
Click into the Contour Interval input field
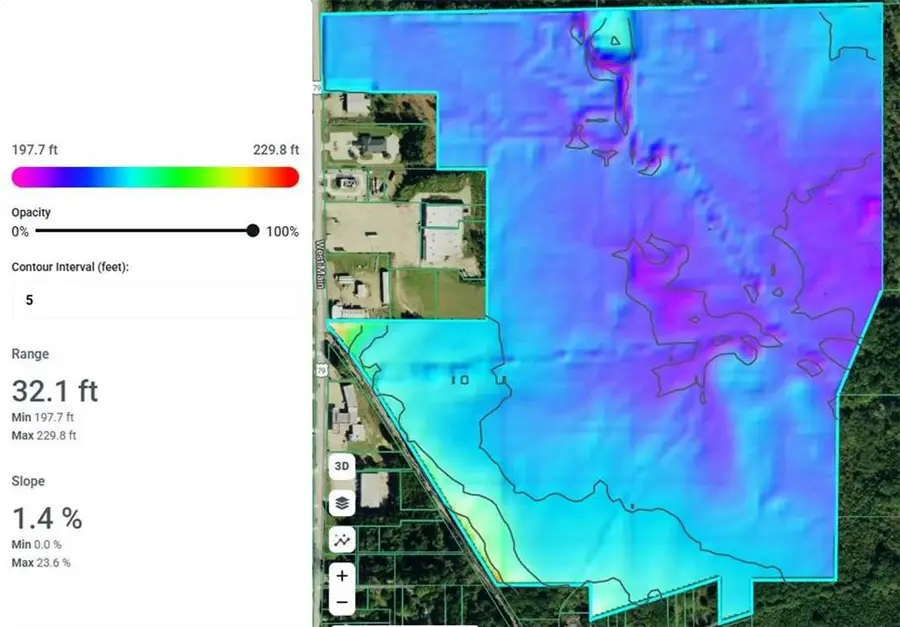[x=155, y=299]
